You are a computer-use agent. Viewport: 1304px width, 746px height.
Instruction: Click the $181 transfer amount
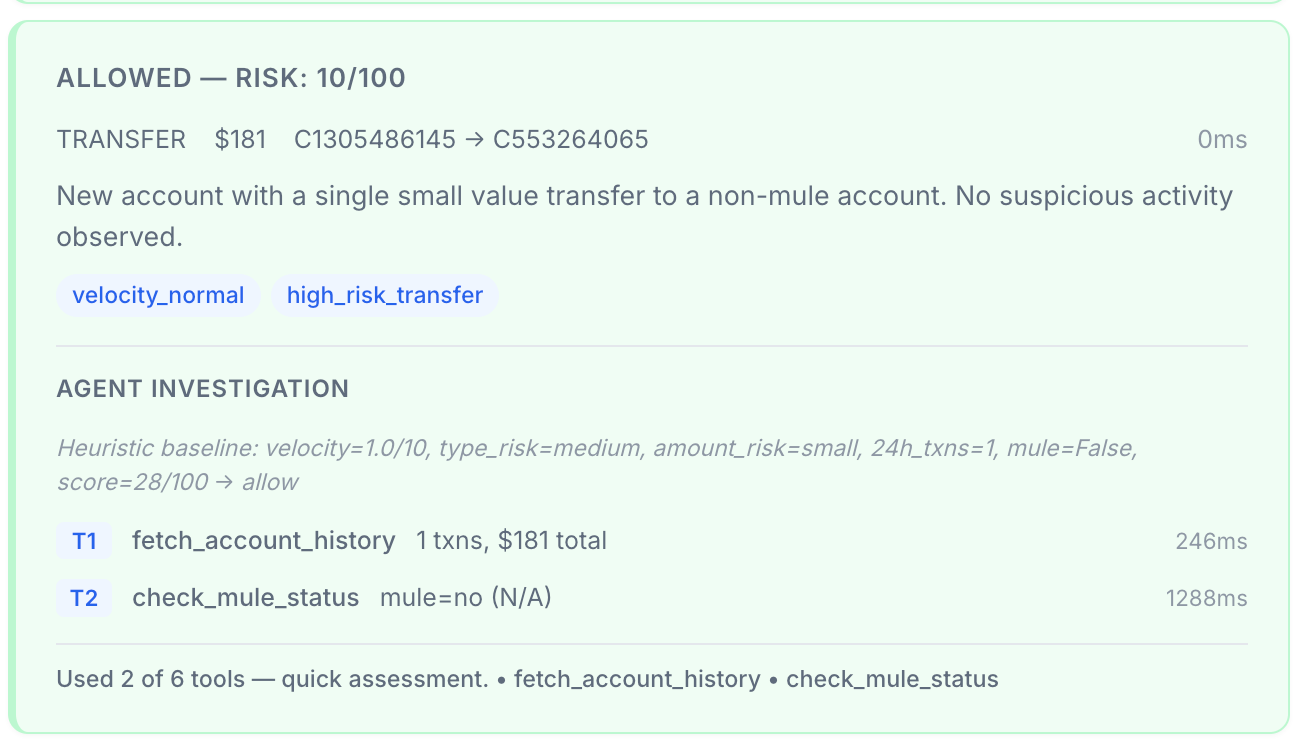pos(240,139)
